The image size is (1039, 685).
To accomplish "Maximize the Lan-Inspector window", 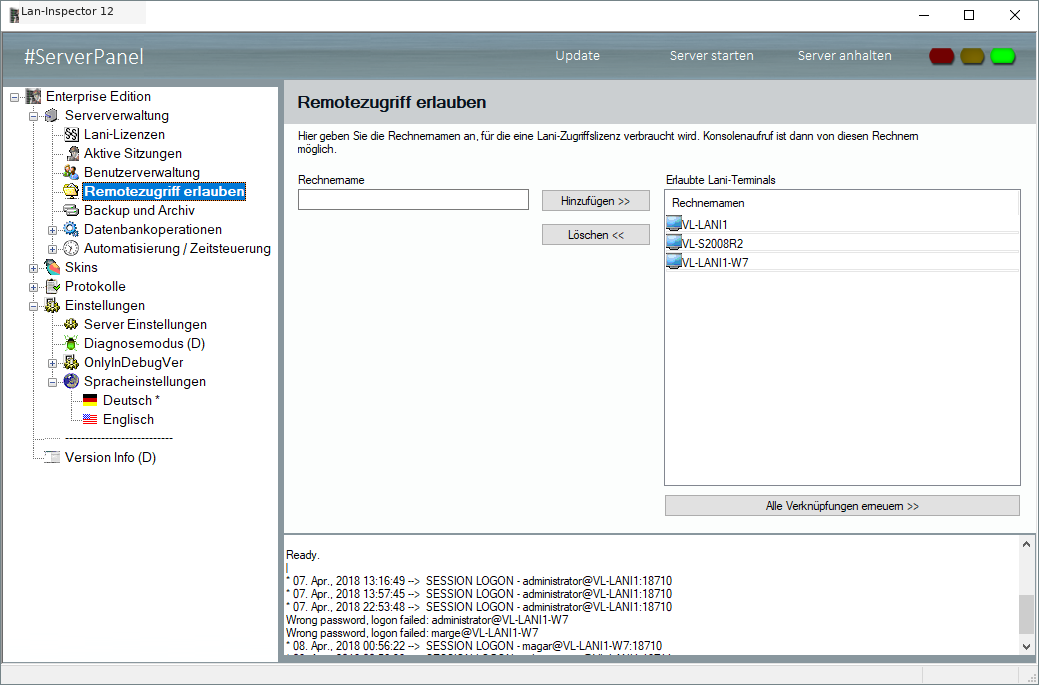I will tap(969, 15).
